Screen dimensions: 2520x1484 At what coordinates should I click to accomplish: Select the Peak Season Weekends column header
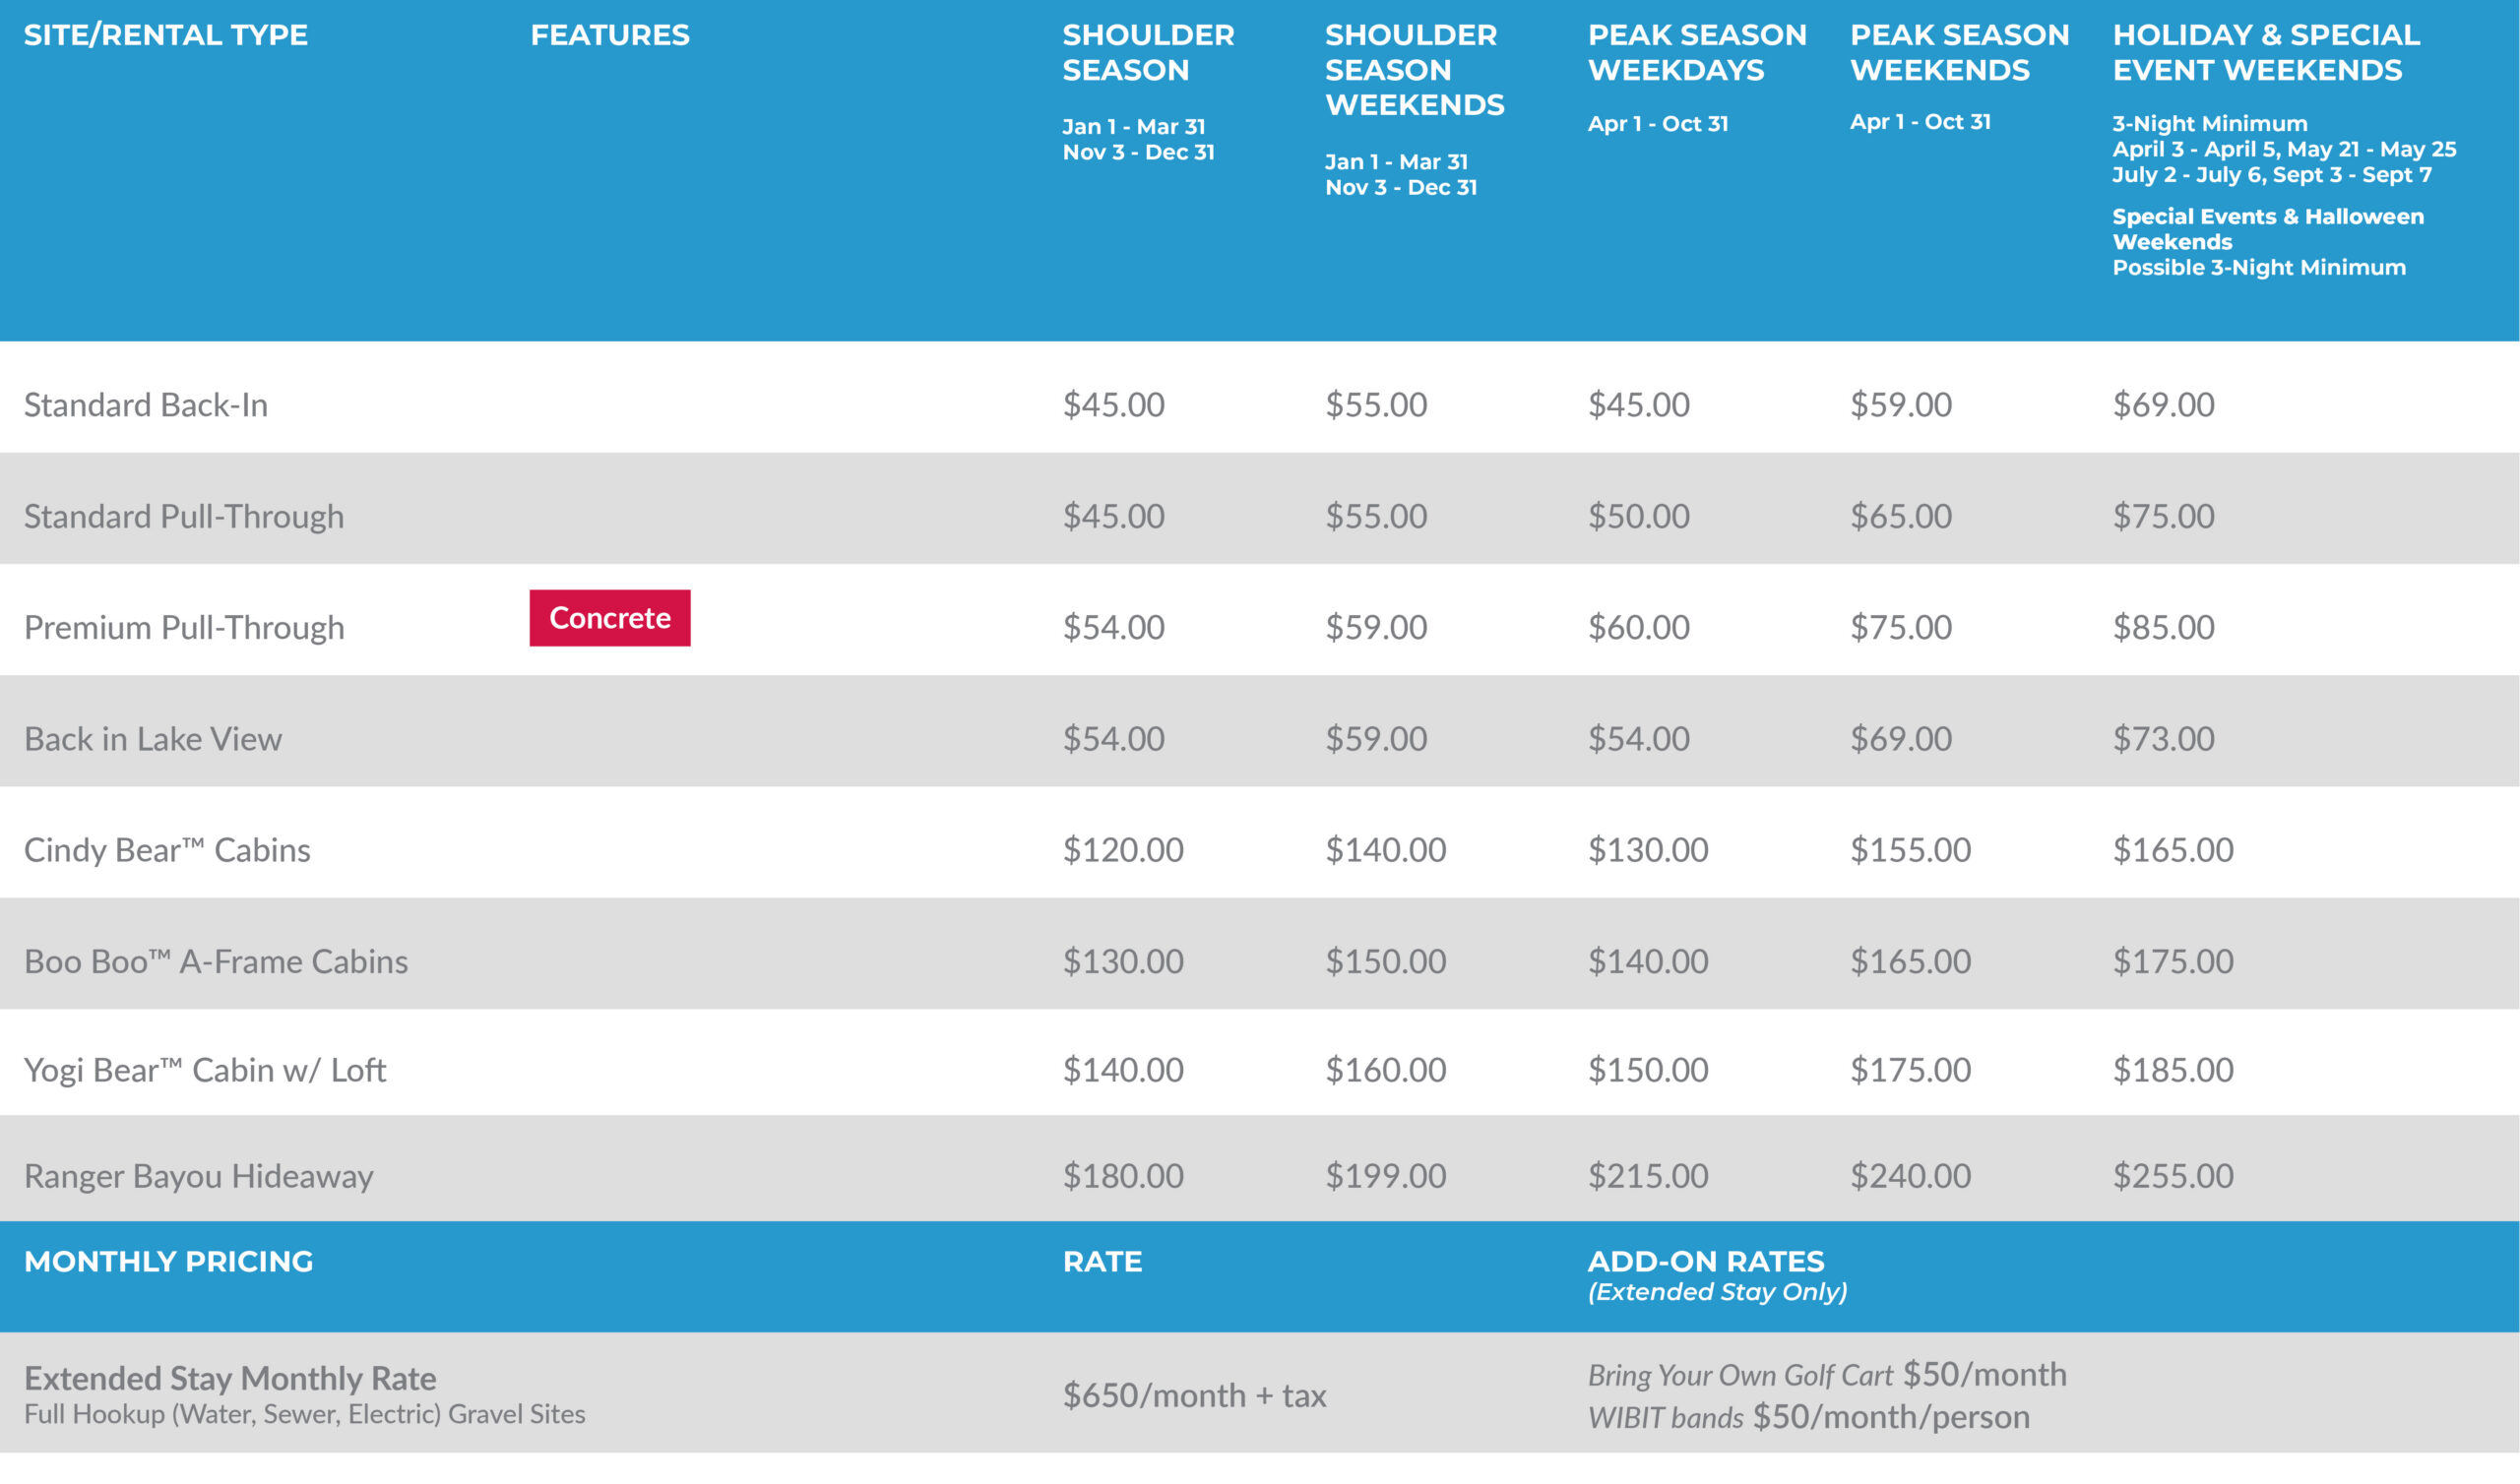(x=1958, y=52)
